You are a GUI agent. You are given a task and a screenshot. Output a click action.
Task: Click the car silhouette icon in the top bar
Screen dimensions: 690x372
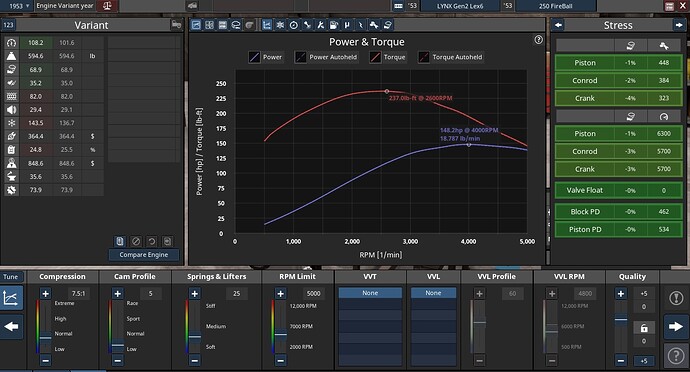[x=192, y=6]
